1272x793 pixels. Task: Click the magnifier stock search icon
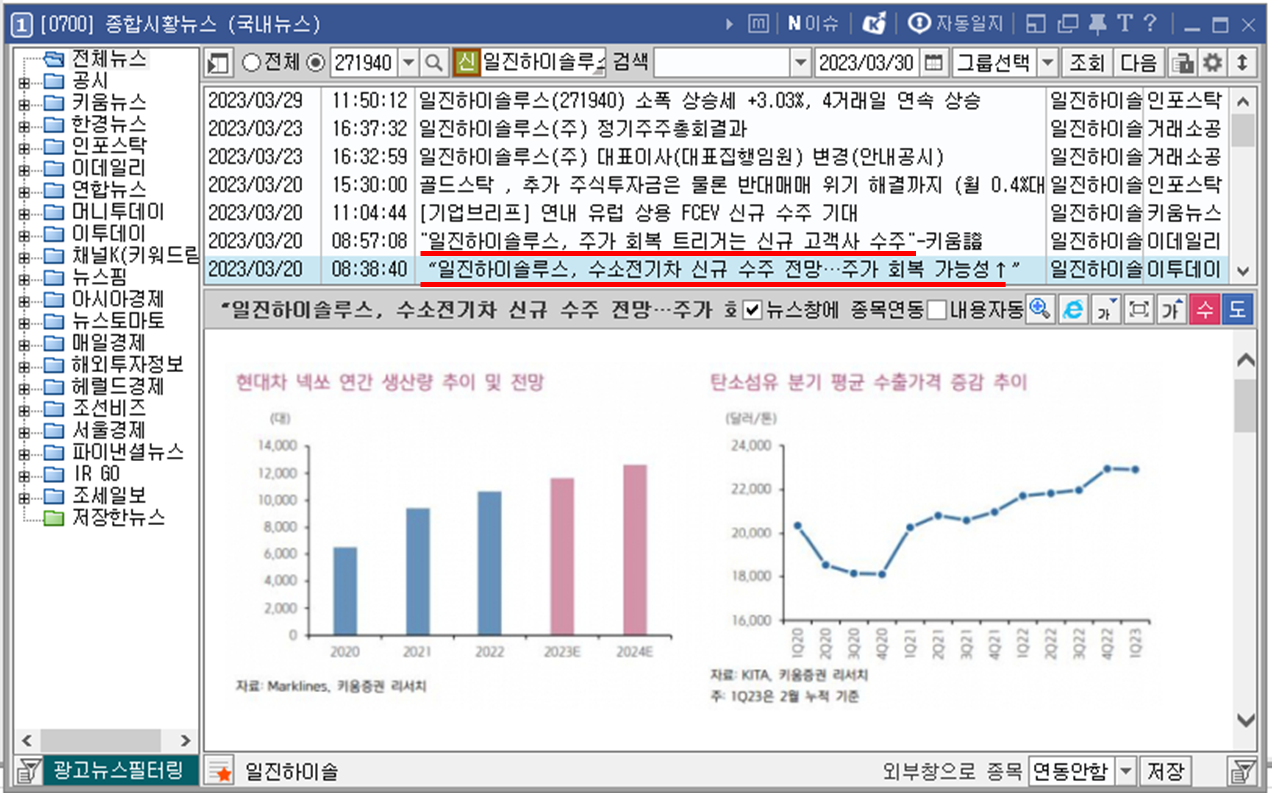click(433, 62)
